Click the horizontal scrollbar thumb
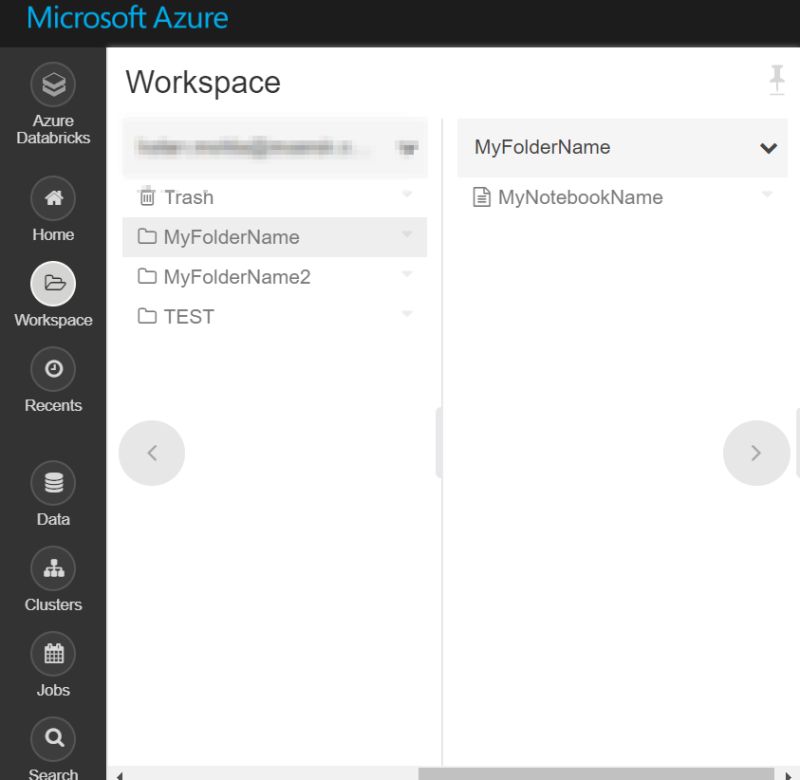 [x=596, y=774]
